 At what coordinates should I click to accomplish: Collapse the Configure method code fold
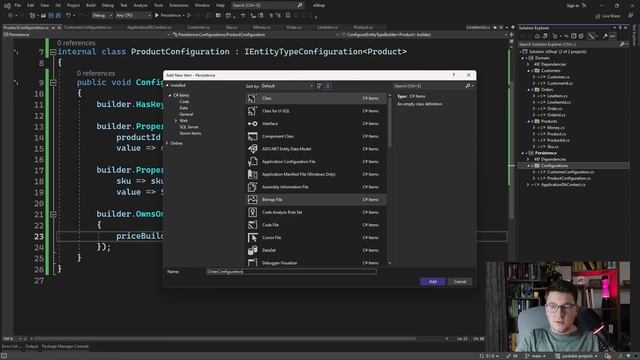click(x=53, y=82)
